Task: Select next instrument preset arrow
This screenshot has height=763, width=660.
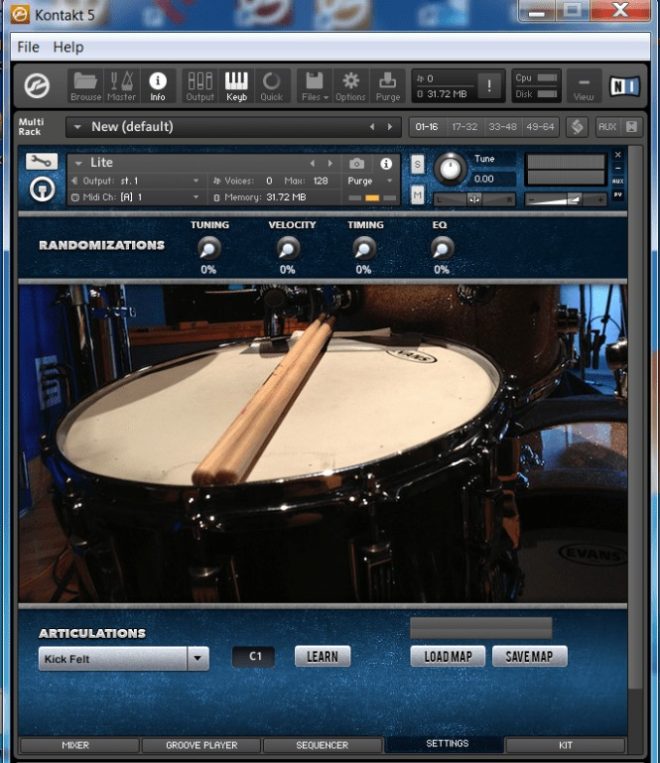Action: point(330,164)
